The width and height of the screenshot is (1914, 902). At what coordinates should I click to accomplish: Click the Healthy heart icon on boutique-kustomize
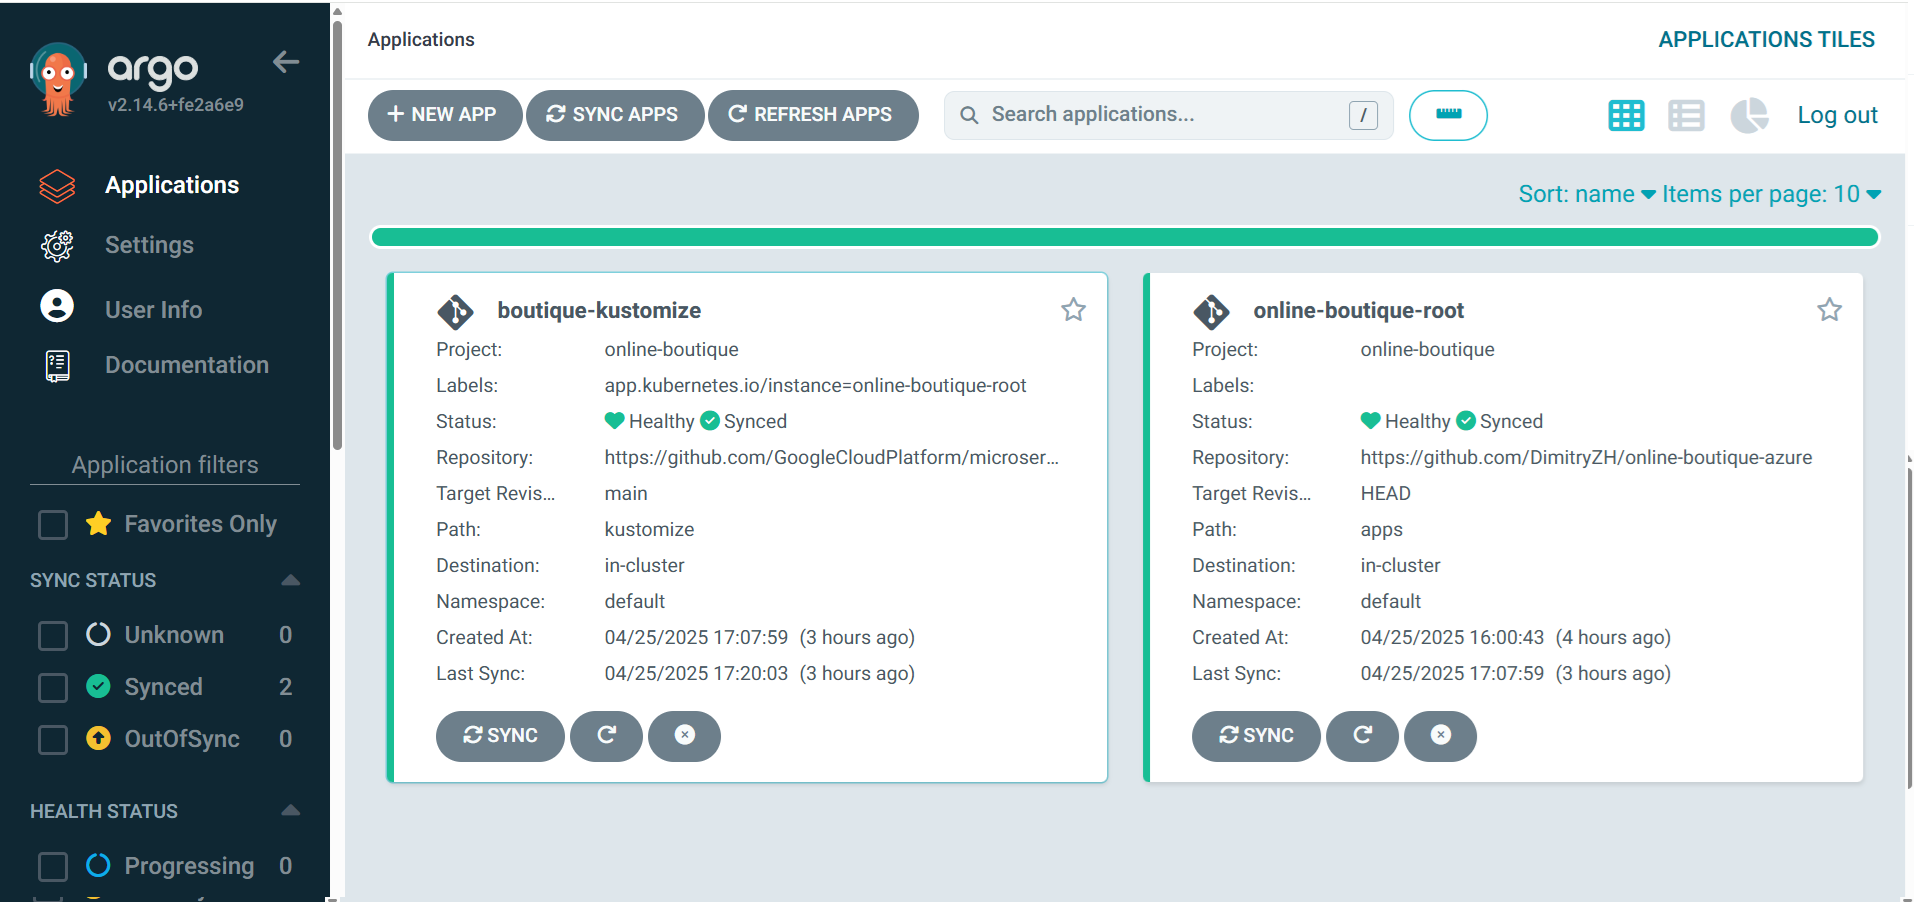(614, 421)
